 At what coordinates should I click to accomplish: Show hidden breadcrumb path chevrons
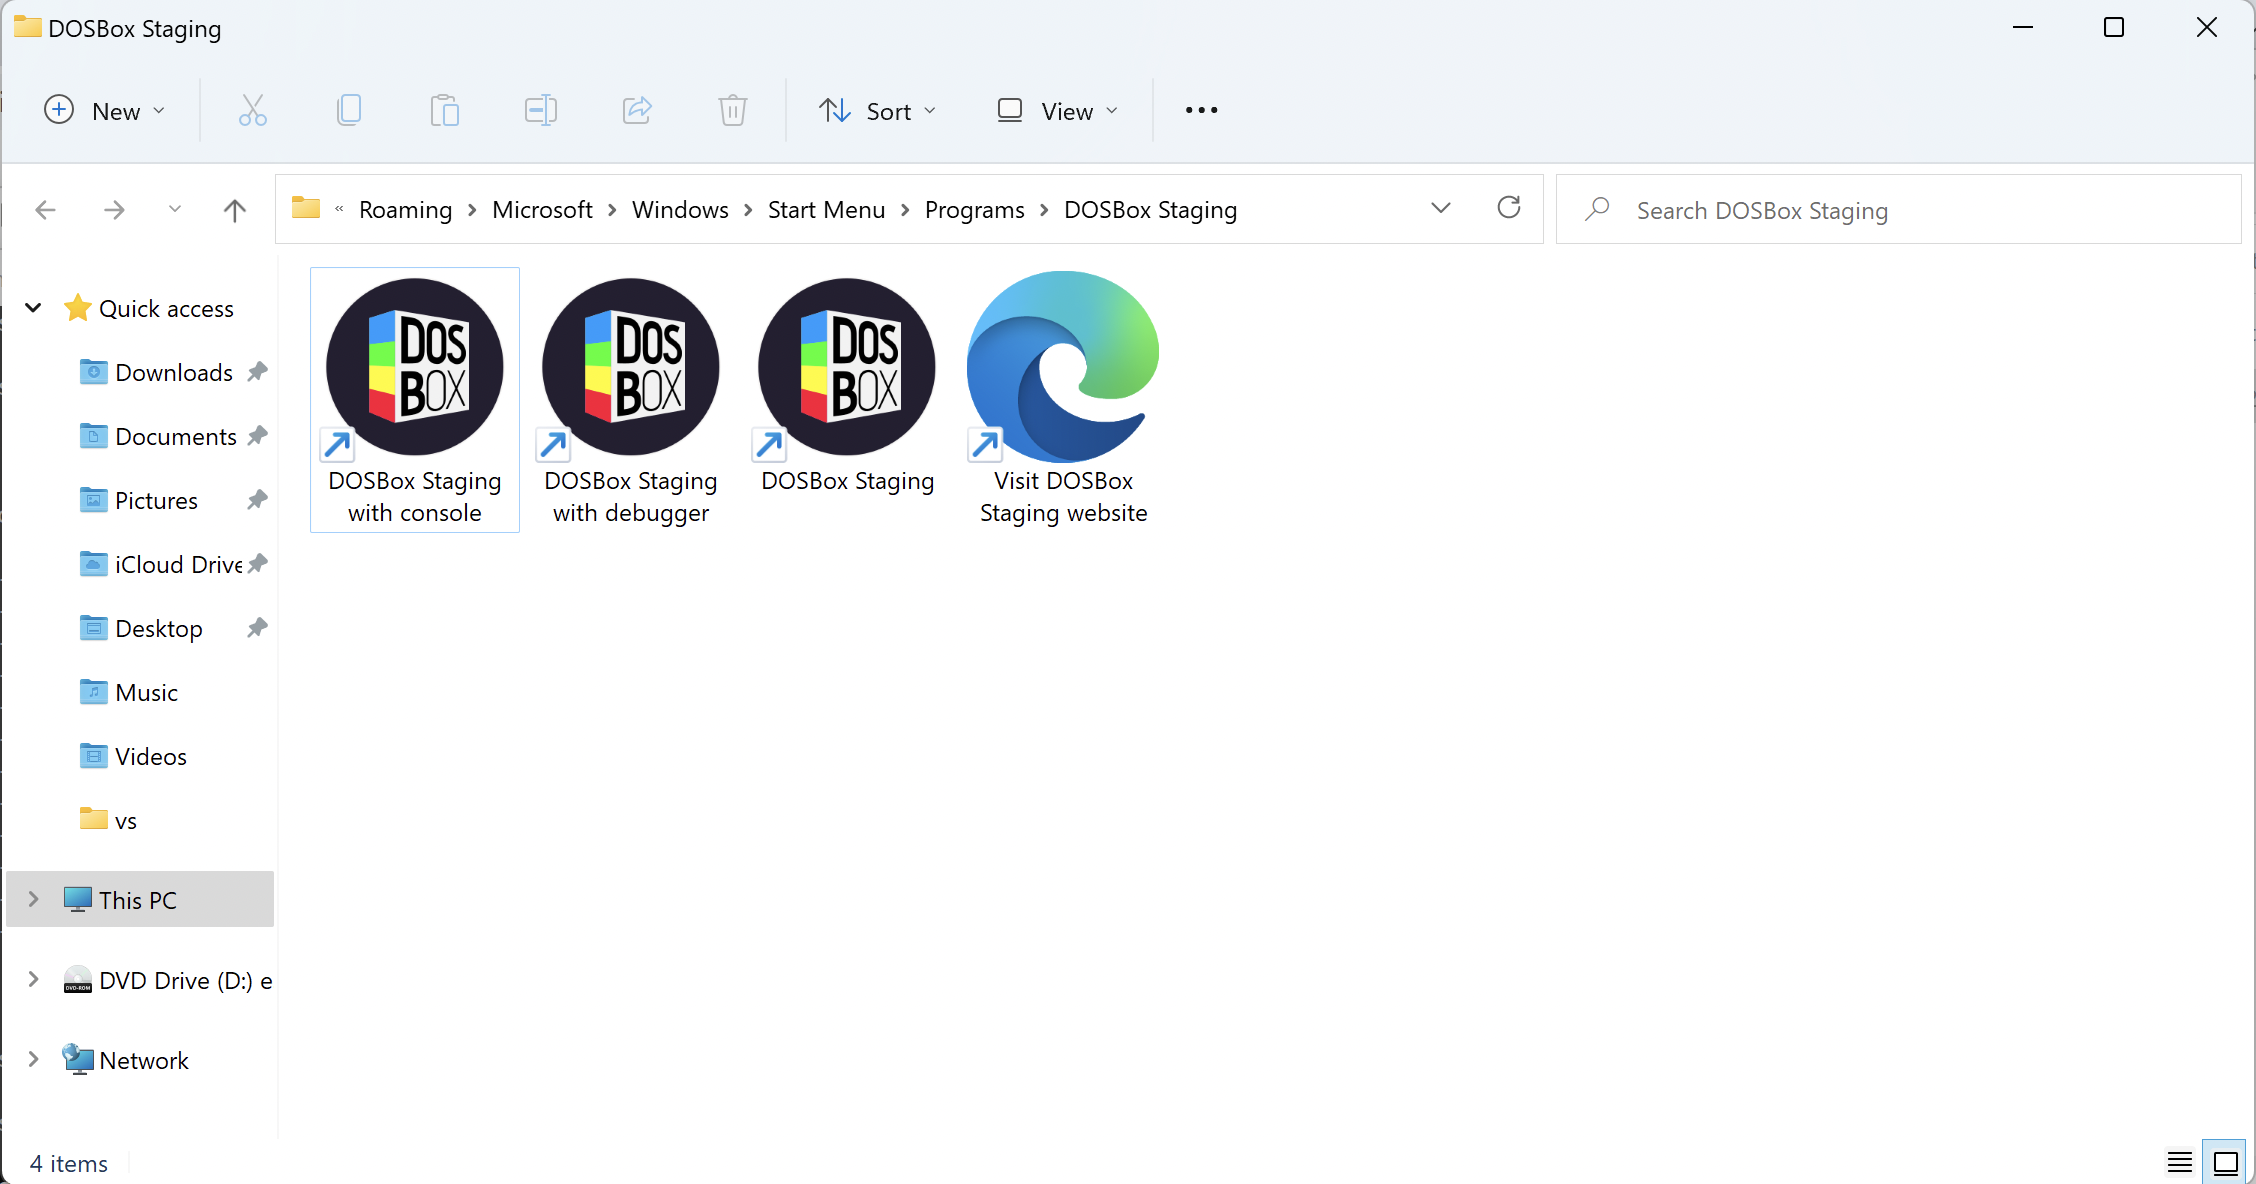pyautogui.click(x=339, y=209)
